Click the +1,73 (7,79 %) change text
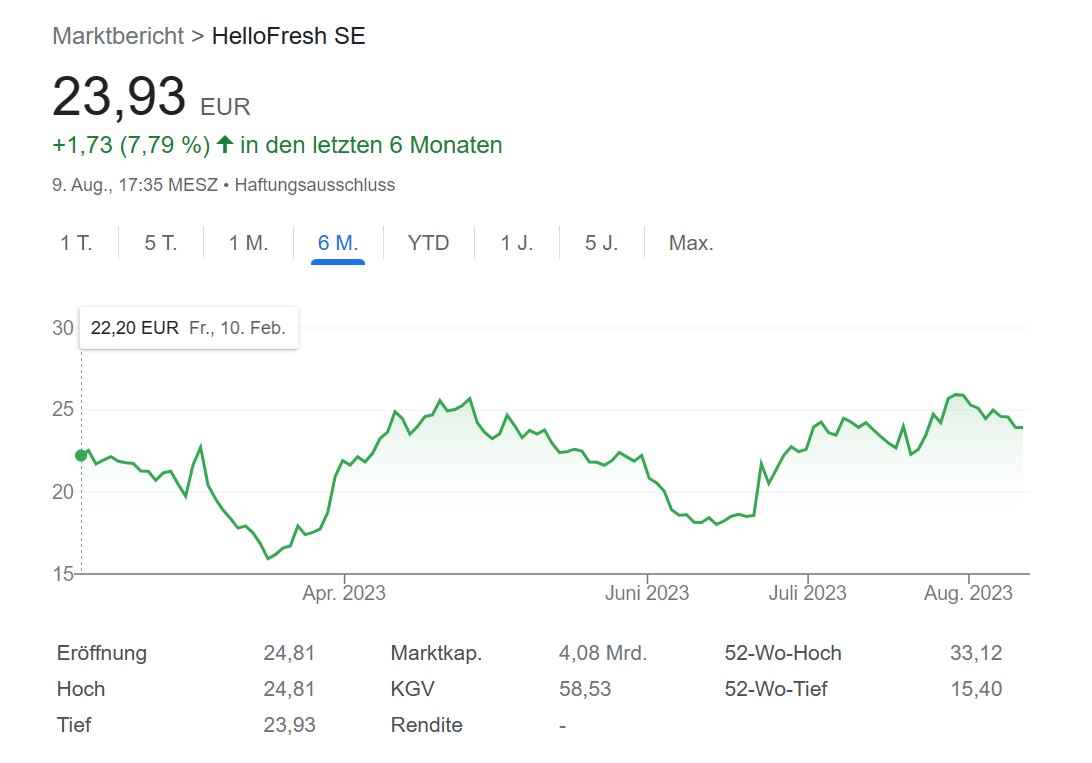 coord(131,145)
